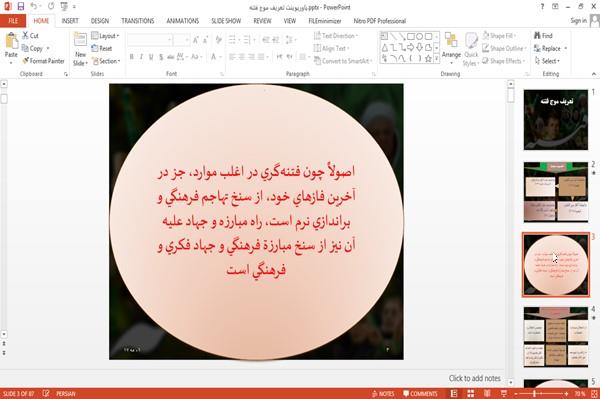Increase font size button
Viewport: 600px width, 399px height.
click(x=196, y=39)
